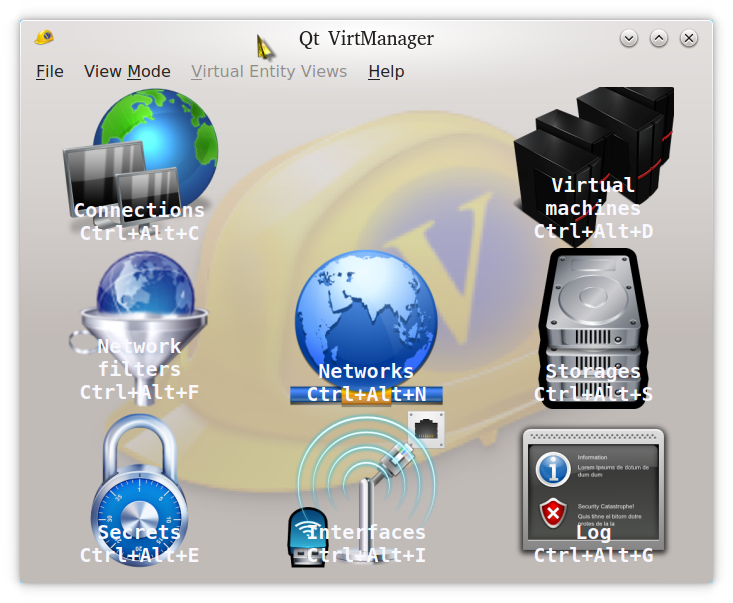Click the Qt VirtManager title text
733x603 pixels.
366,38
